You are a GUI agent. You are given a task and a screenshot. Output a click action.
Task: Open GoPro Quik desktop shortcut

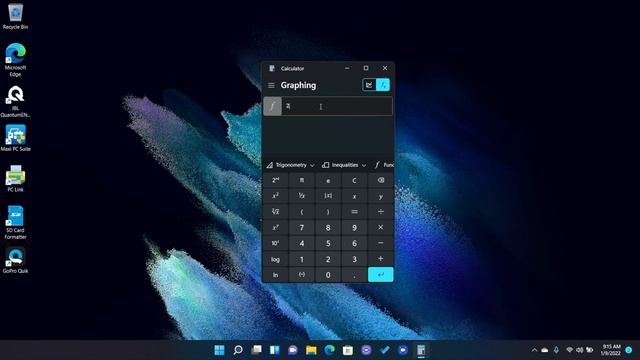15,260
